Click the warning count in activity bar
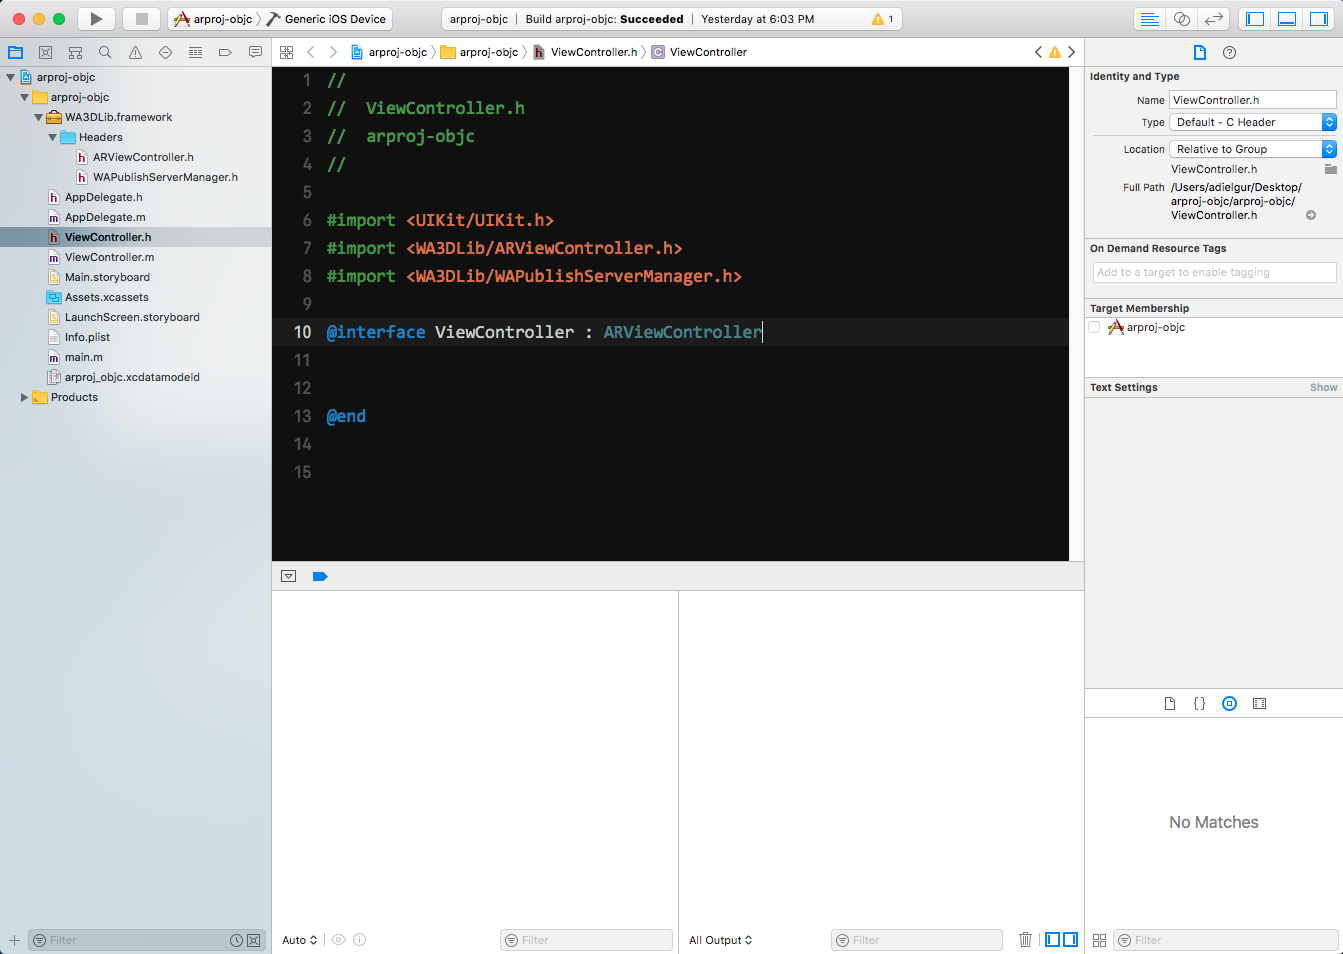 point(883,19)
